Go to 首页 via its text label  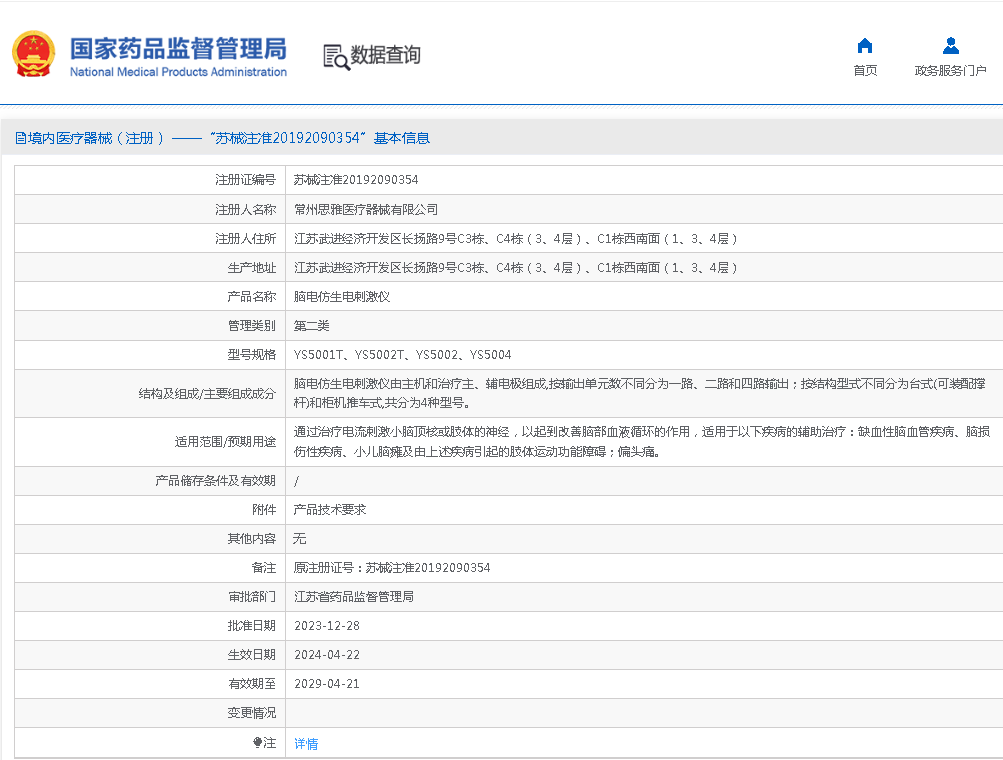coord(865,71)
